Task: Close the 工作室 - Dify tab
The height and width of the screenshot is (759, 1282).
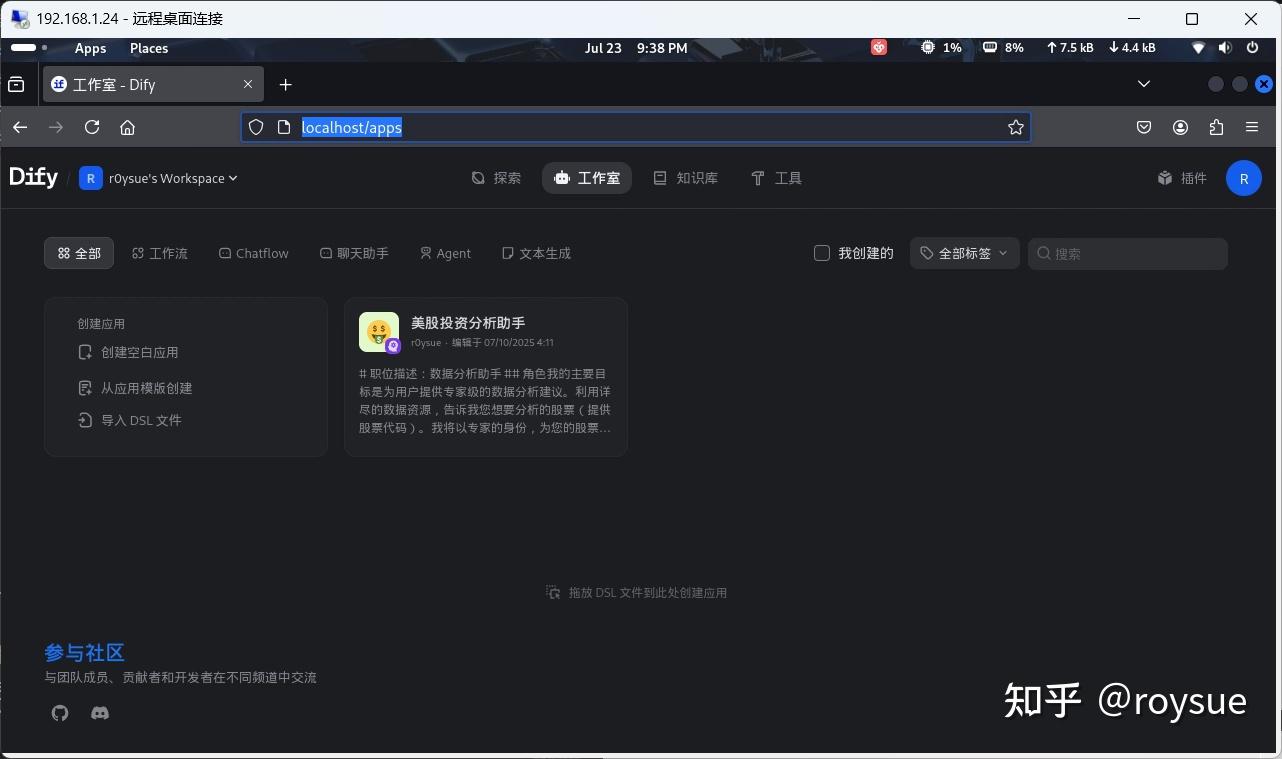Action: pos(248,84)
